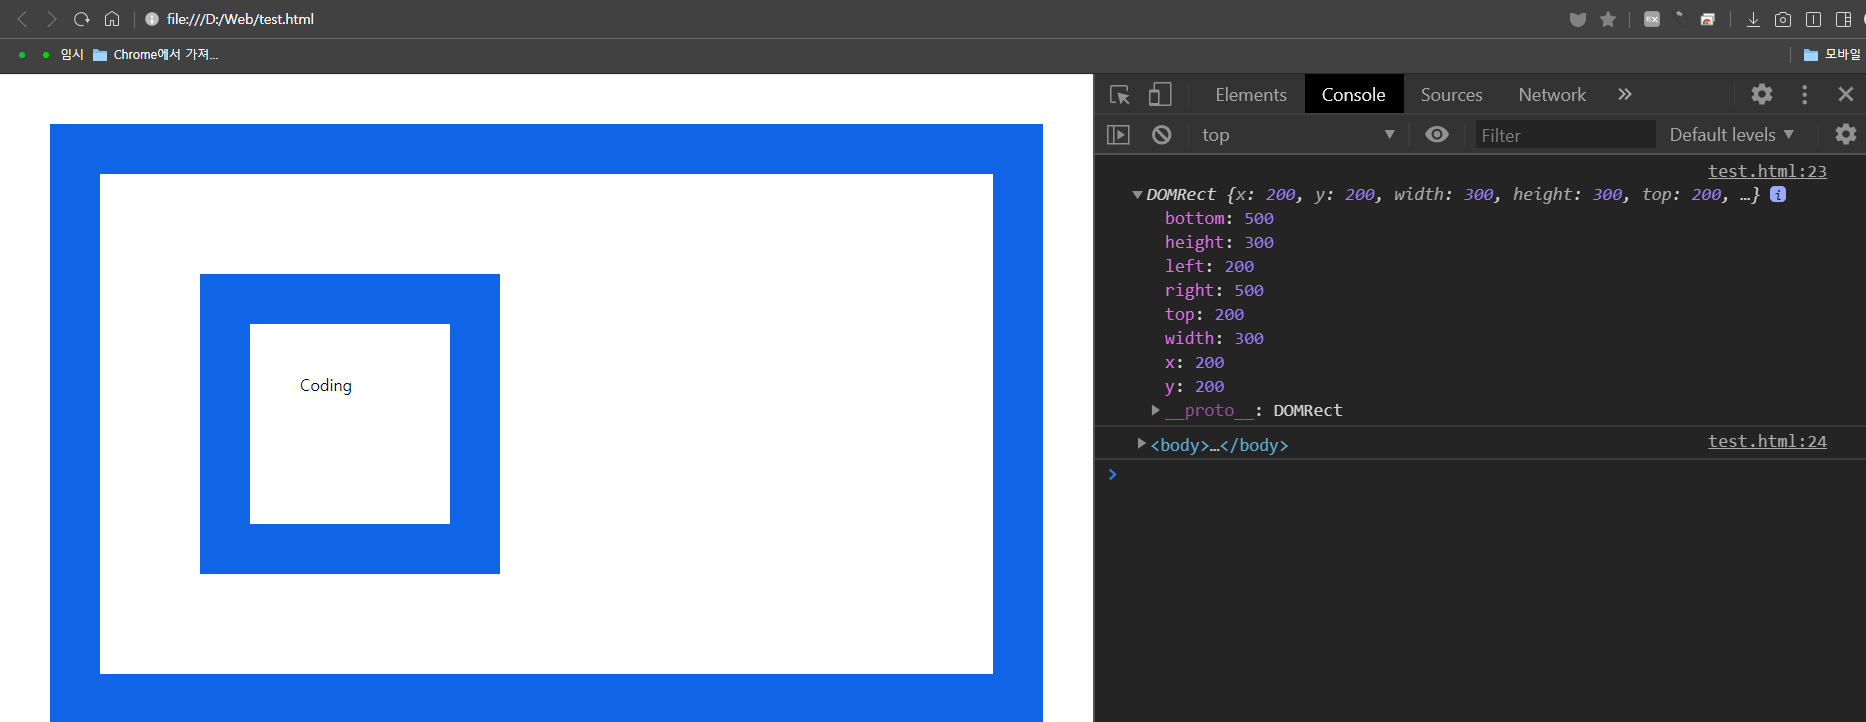Capture the page with the camera icon

(1783, 19)
